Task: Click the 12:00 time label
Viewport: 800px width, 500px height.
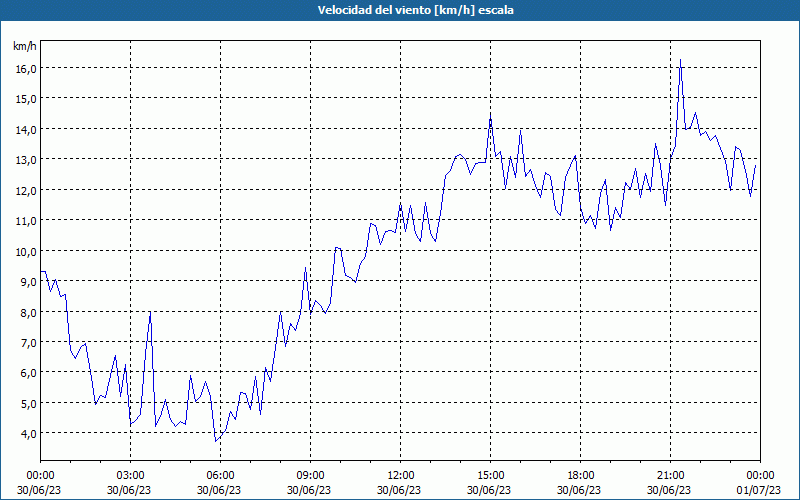Action: pos(399,476)
